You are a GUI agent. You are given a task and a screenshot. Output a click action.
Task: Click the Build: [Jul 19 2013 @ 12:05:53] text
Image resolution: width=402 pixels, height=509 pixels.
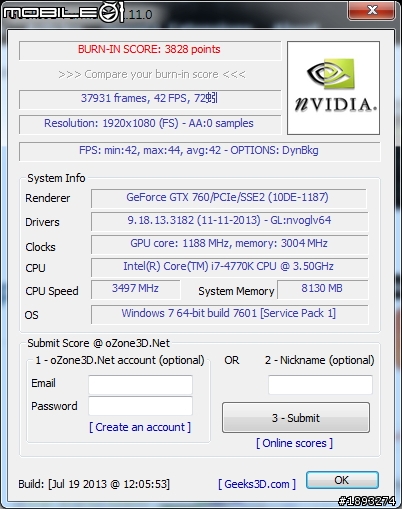click(x=94, y=484)
